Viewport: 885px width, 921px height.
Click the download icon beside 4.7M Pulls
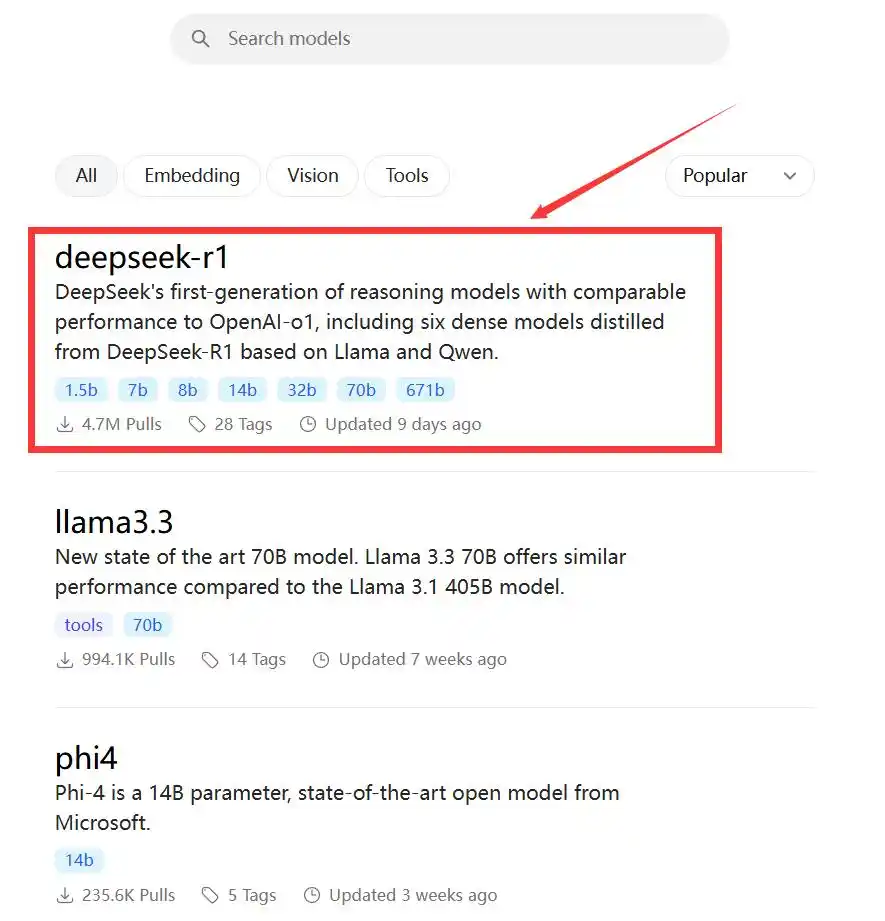65,424
